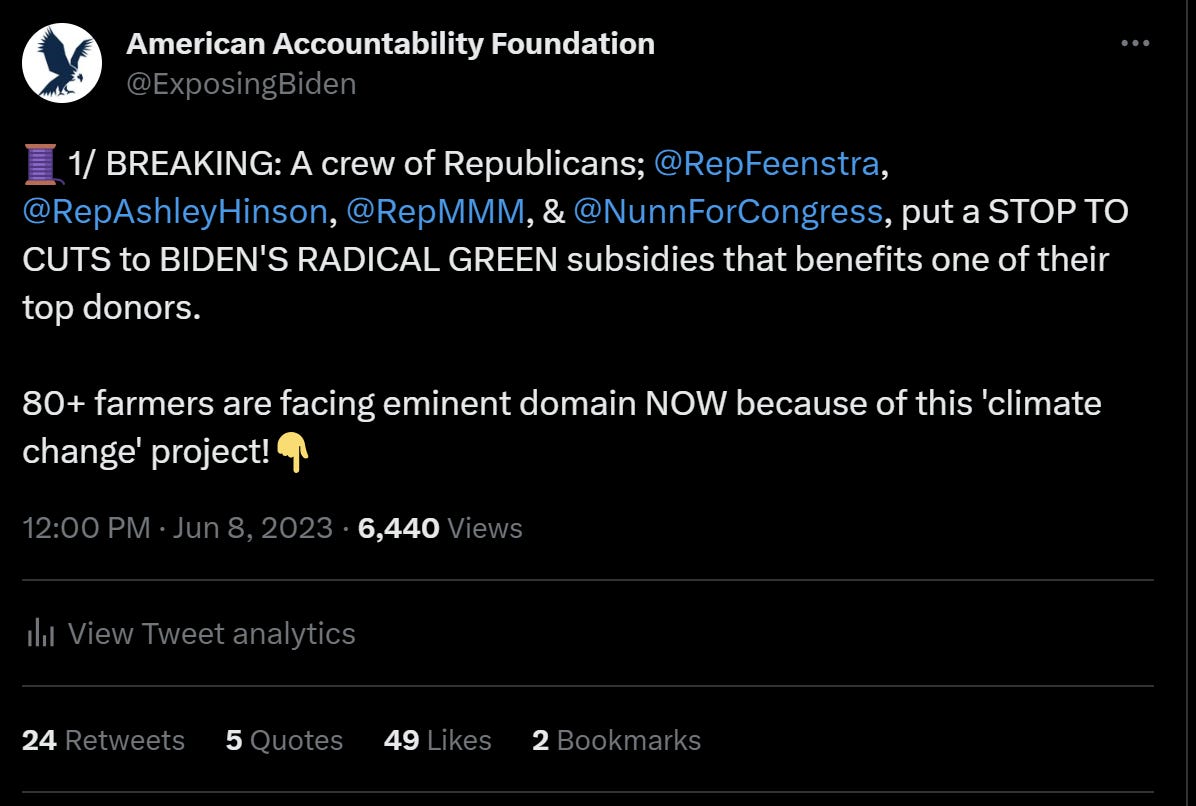Open the @RepAshleyHinson profile mention

click(x=175, y=211)
